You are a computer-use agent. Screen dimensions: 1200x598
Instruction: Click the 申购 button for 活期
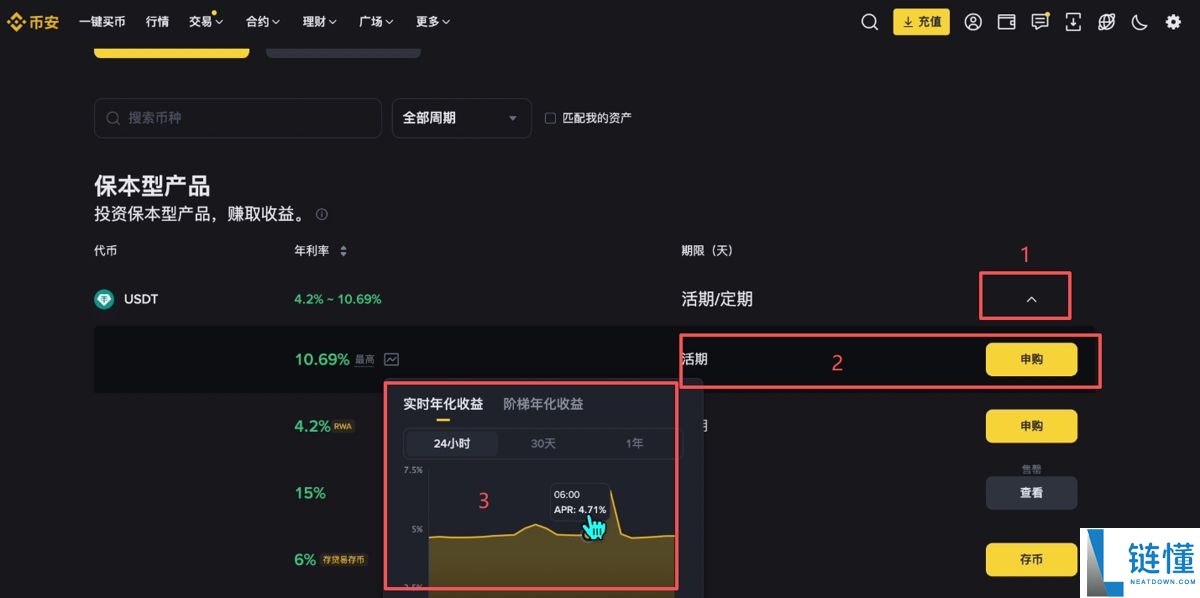(1031, 359)
